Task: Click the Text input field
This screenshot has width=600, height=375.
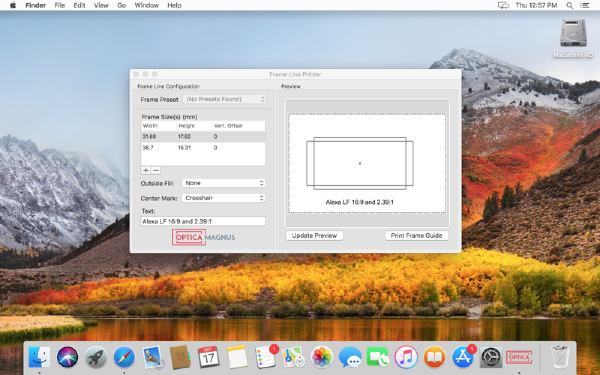Action: 203,221
